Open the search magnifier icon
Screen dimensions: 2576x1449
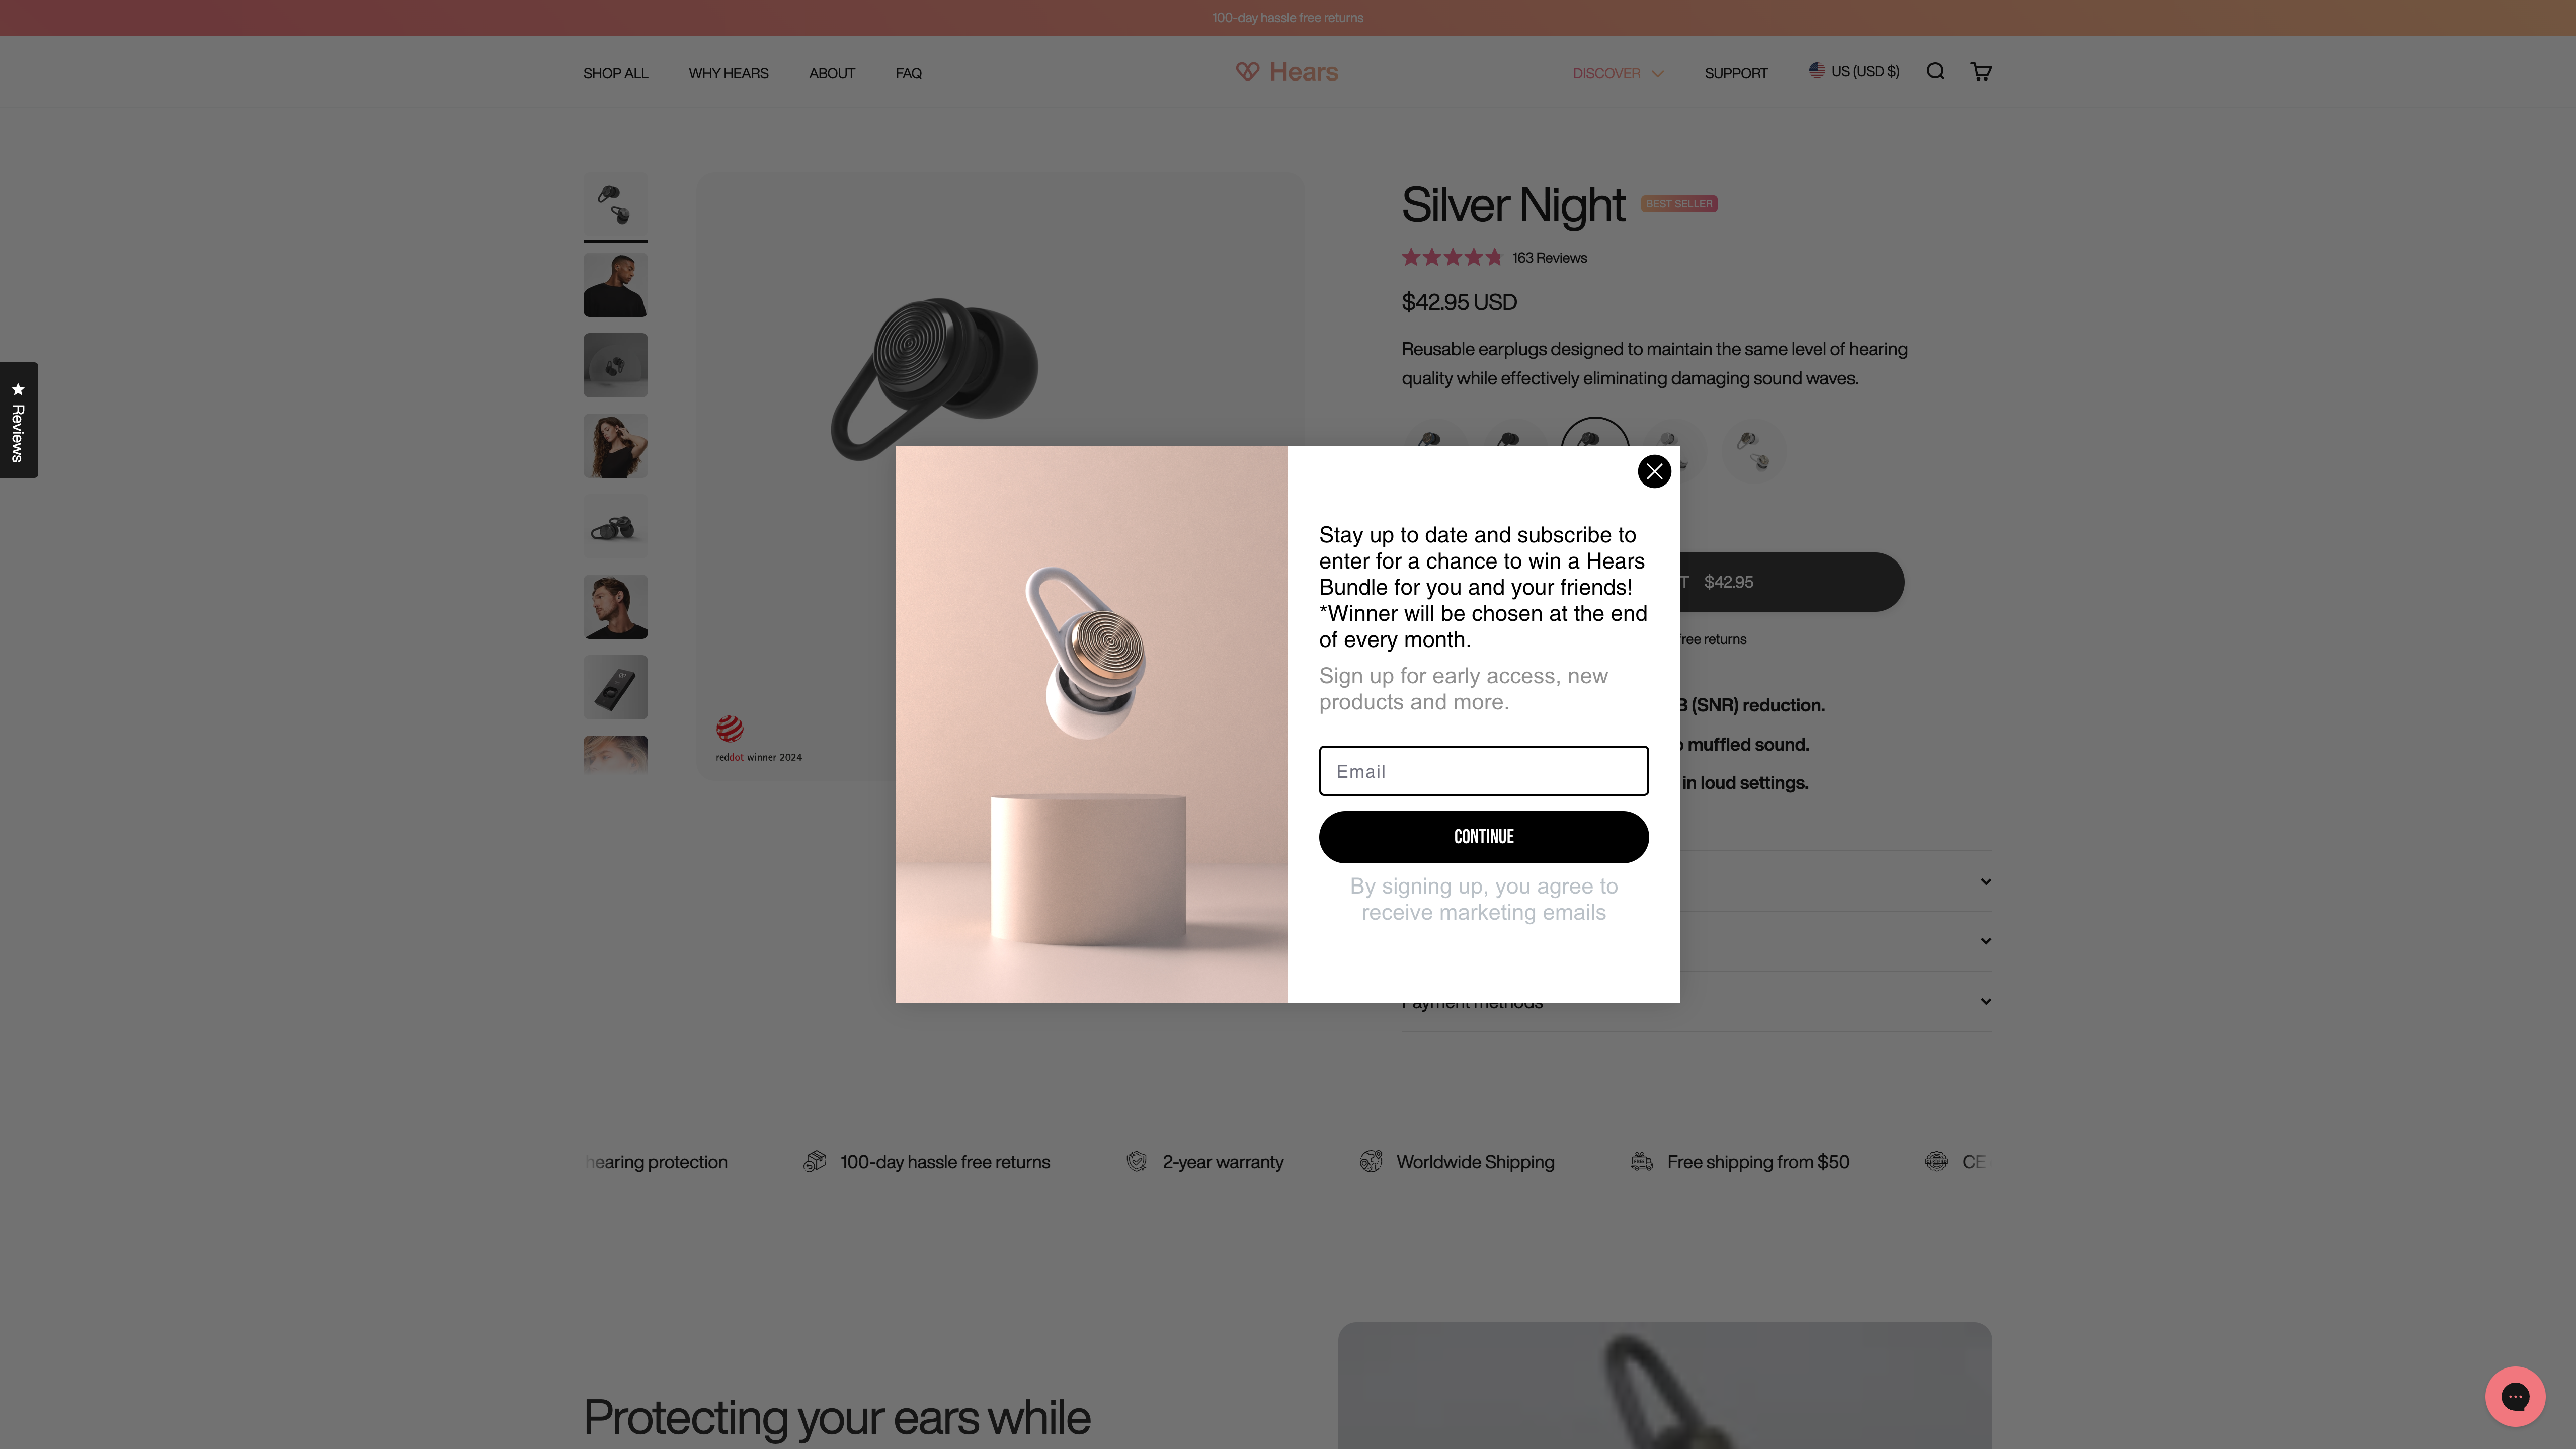pyautogui.click(x=1935, y=72)
